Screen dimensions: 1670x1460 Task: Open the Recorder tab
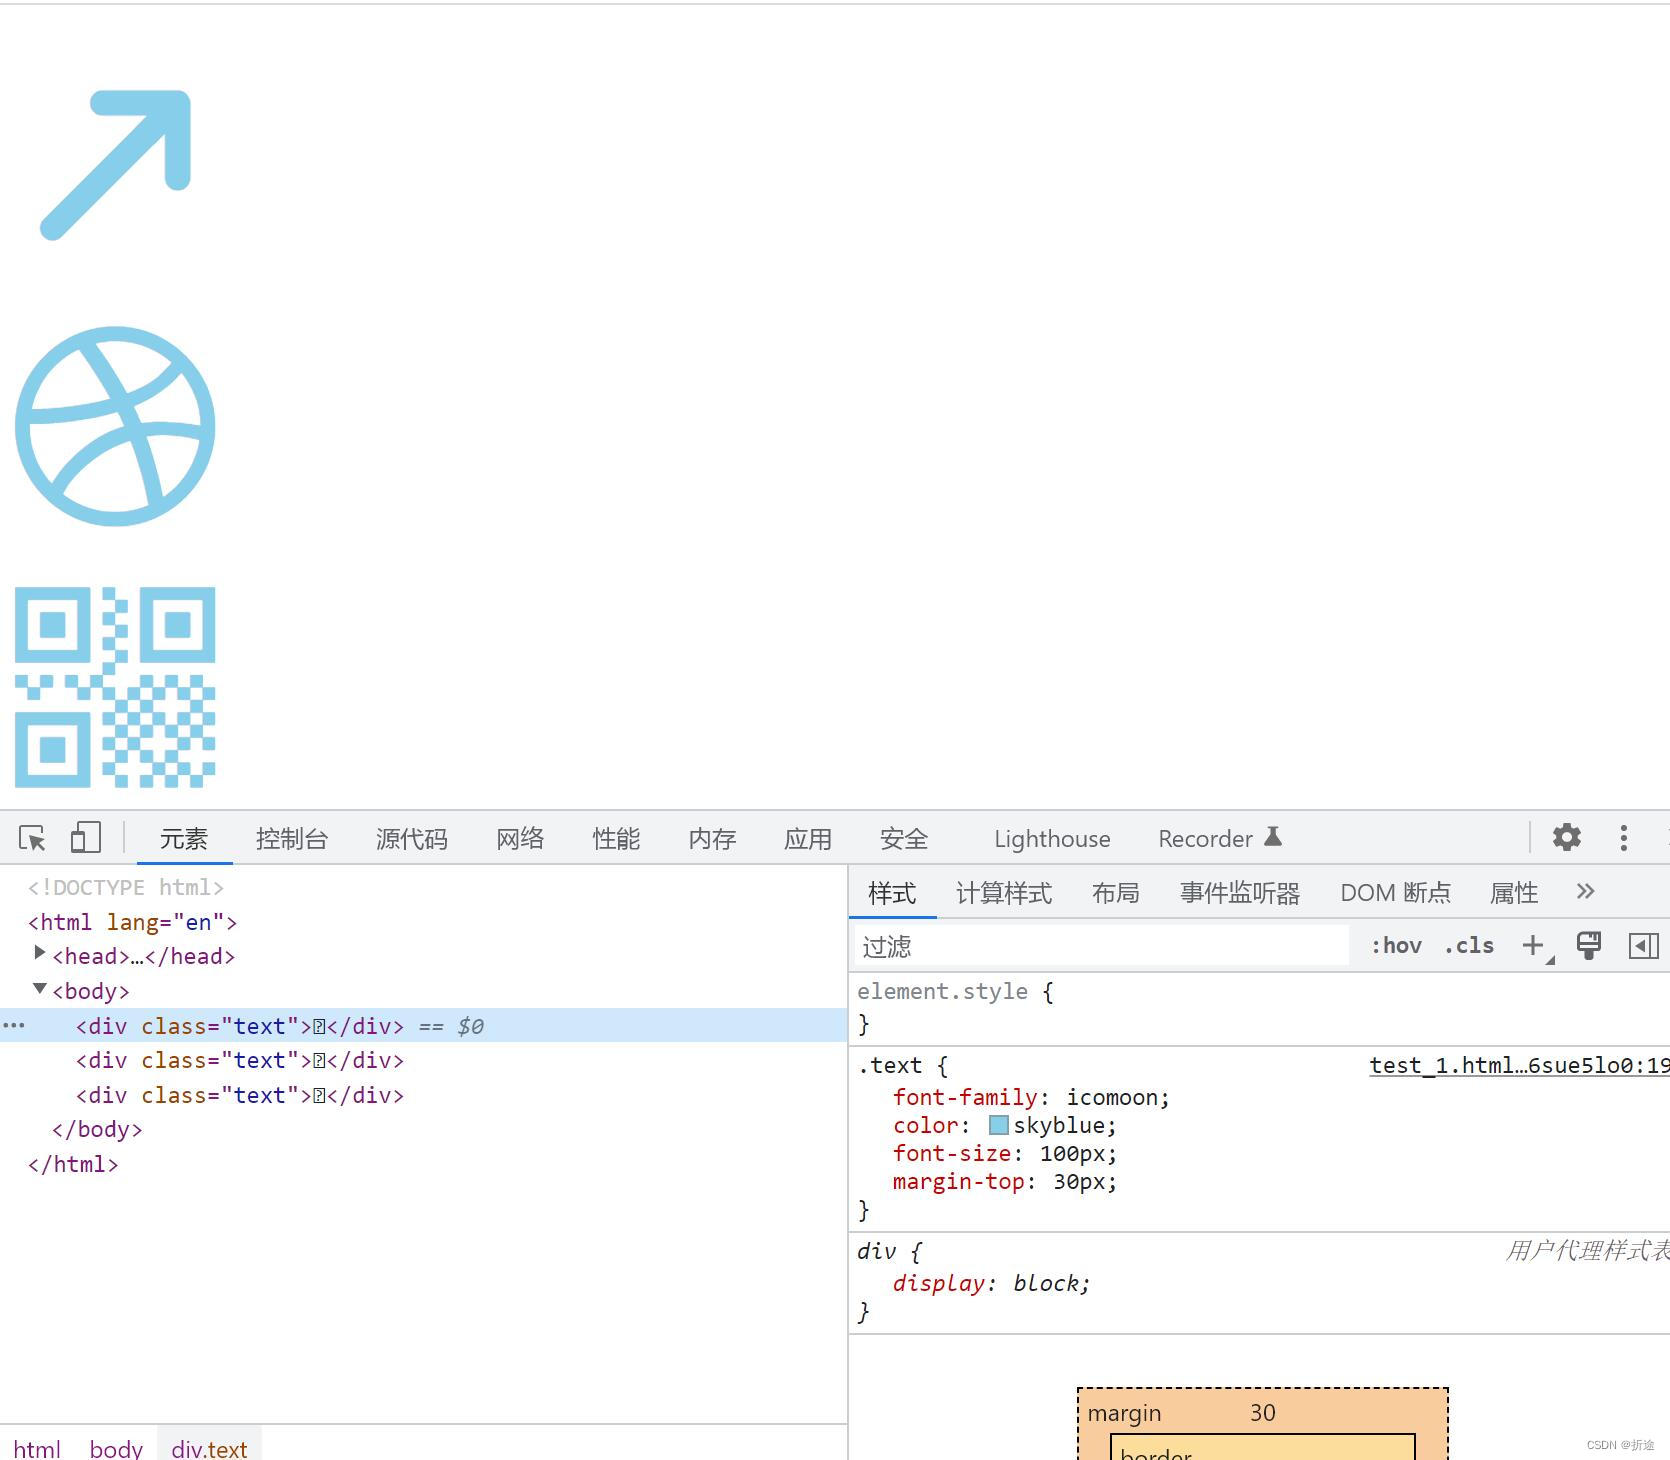1205,839
